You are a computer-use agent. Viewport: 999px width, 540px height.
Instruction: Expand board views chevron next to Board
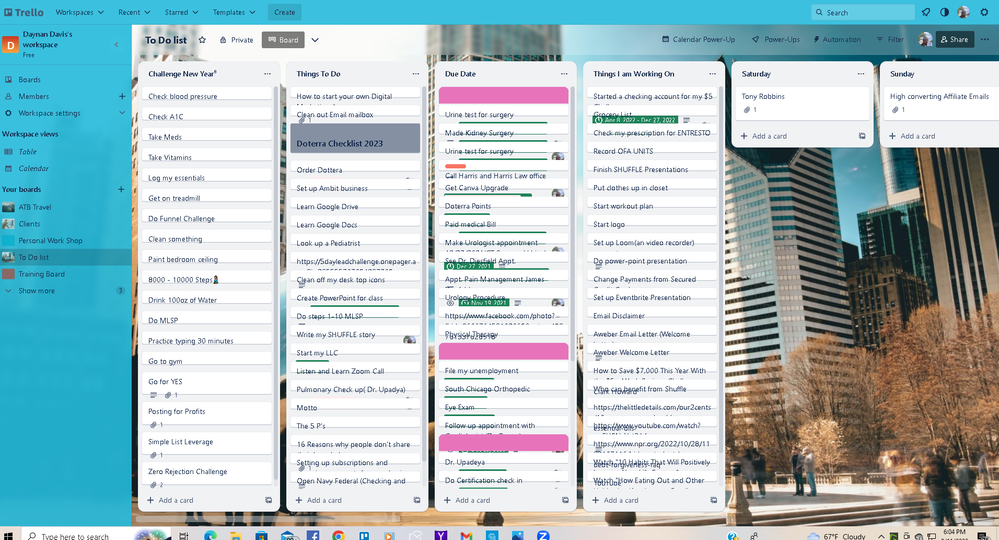pyautogui.click(x=315, y=39)
